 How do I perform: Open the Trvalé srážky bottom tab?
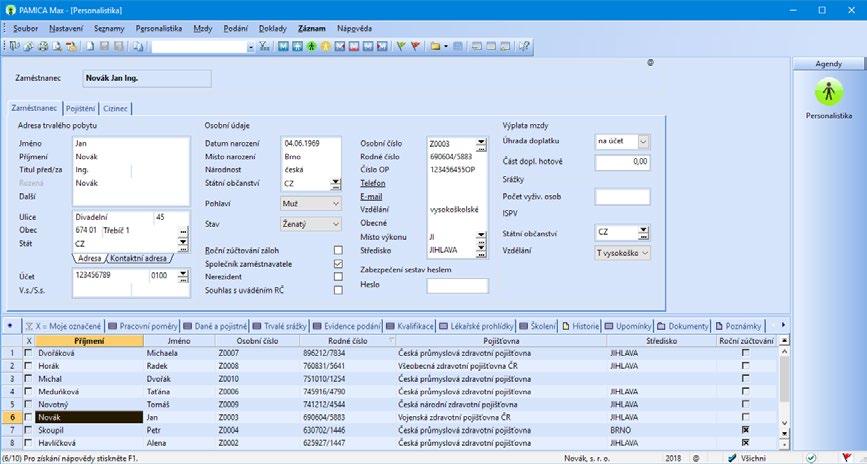click(x=279, y=326)
